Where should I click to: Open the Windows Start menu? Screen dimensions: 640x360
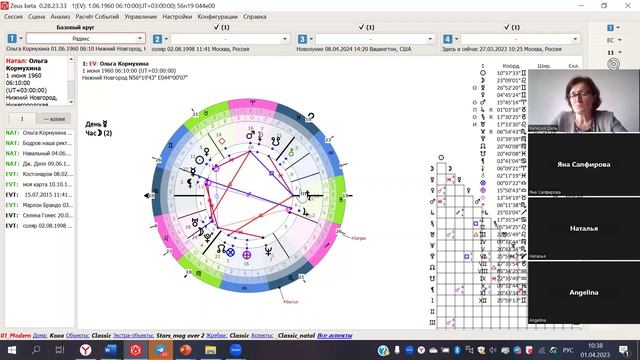12,350
